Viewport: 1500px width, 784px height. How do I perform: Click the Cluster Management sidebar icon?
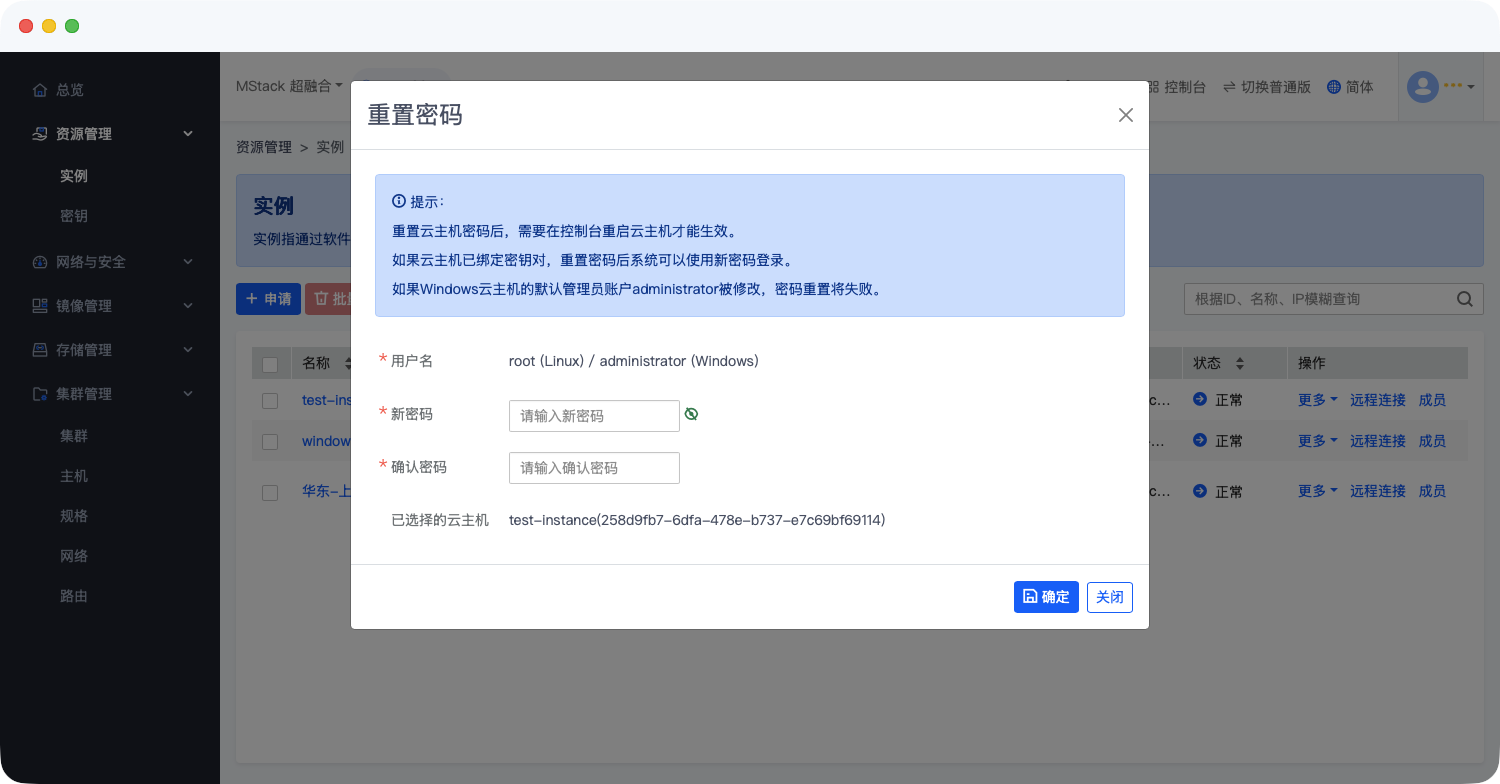(40, 394)
